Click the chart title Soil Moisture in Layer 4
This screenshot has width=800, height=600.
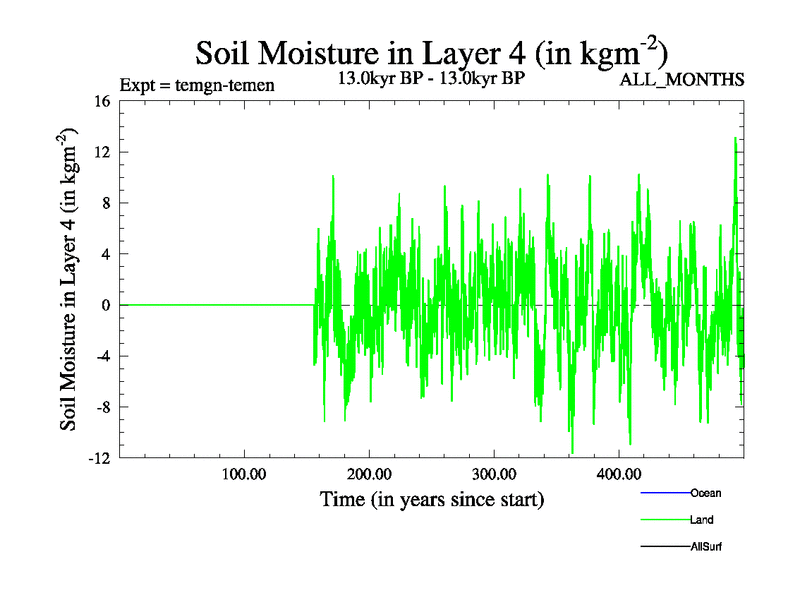click(x=431, y=50)
